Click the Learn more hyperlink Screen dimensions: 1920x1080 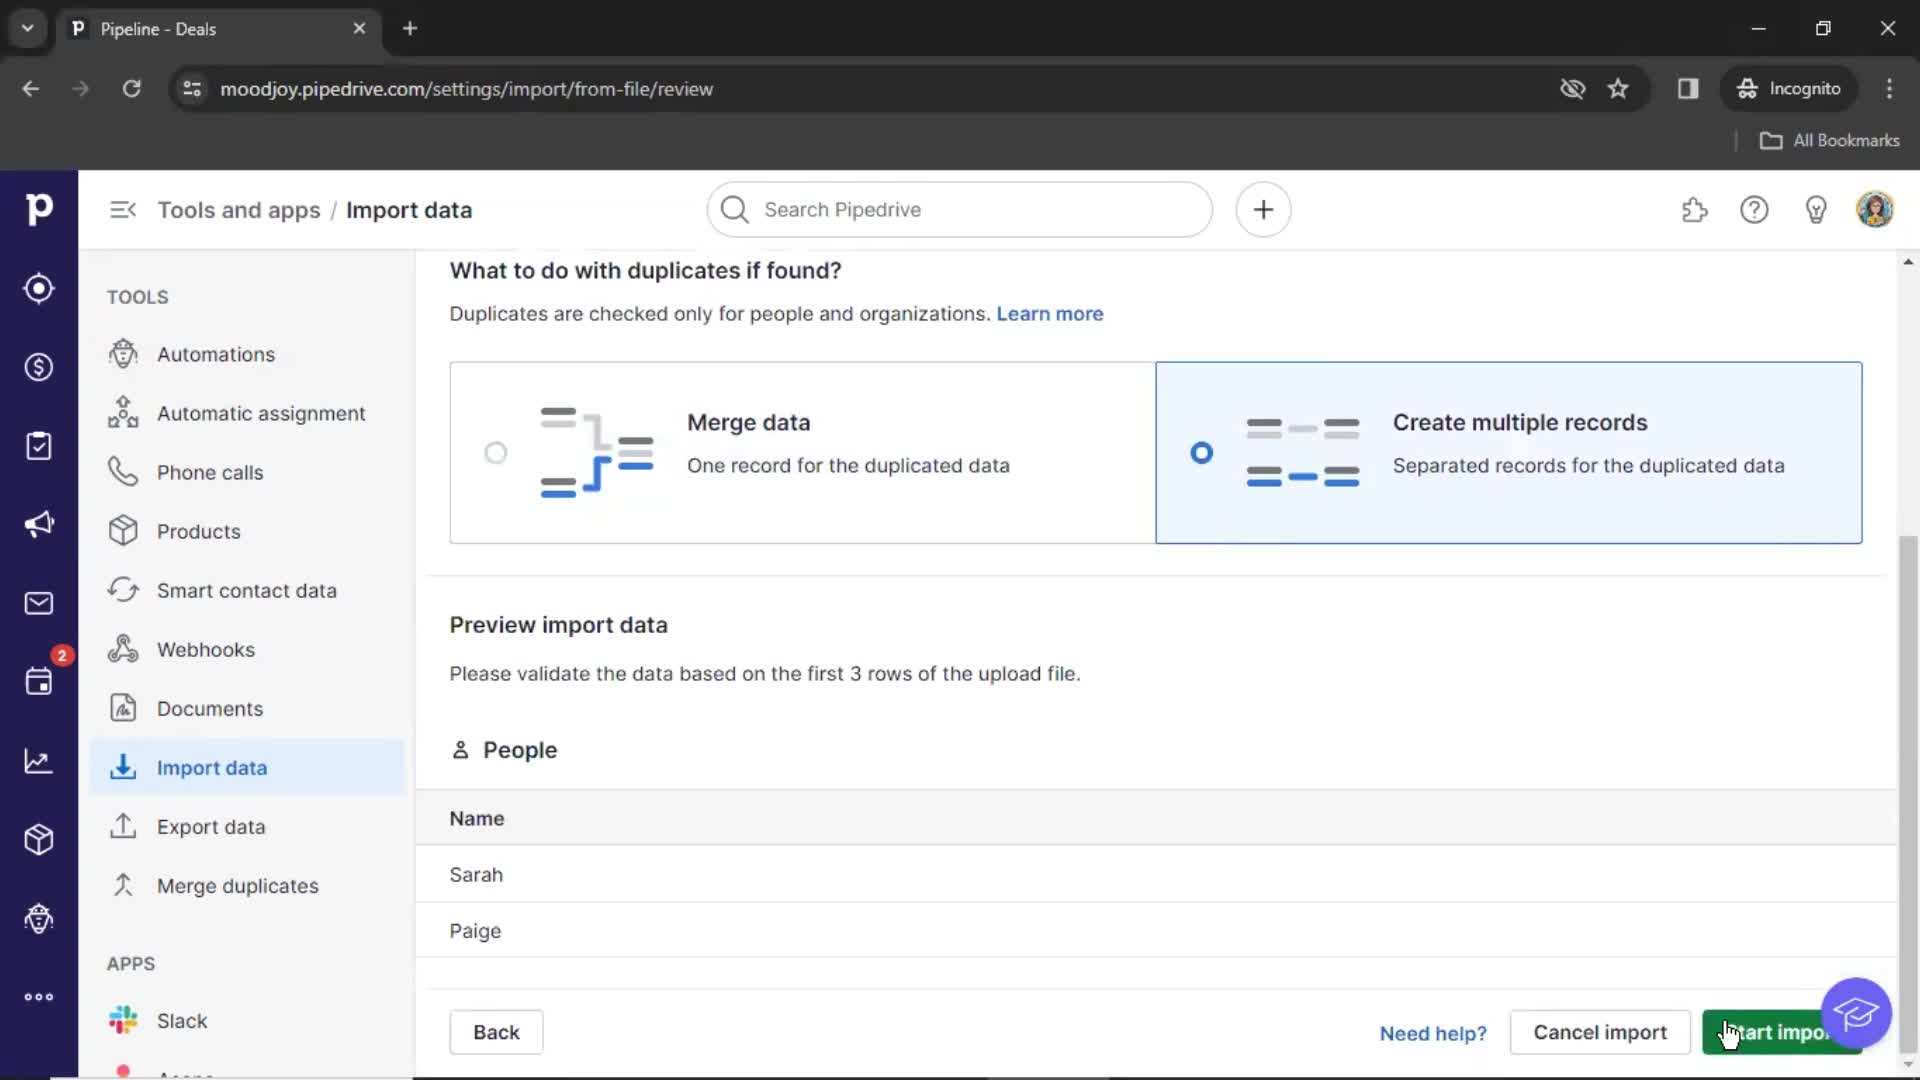coord(1051,314)
